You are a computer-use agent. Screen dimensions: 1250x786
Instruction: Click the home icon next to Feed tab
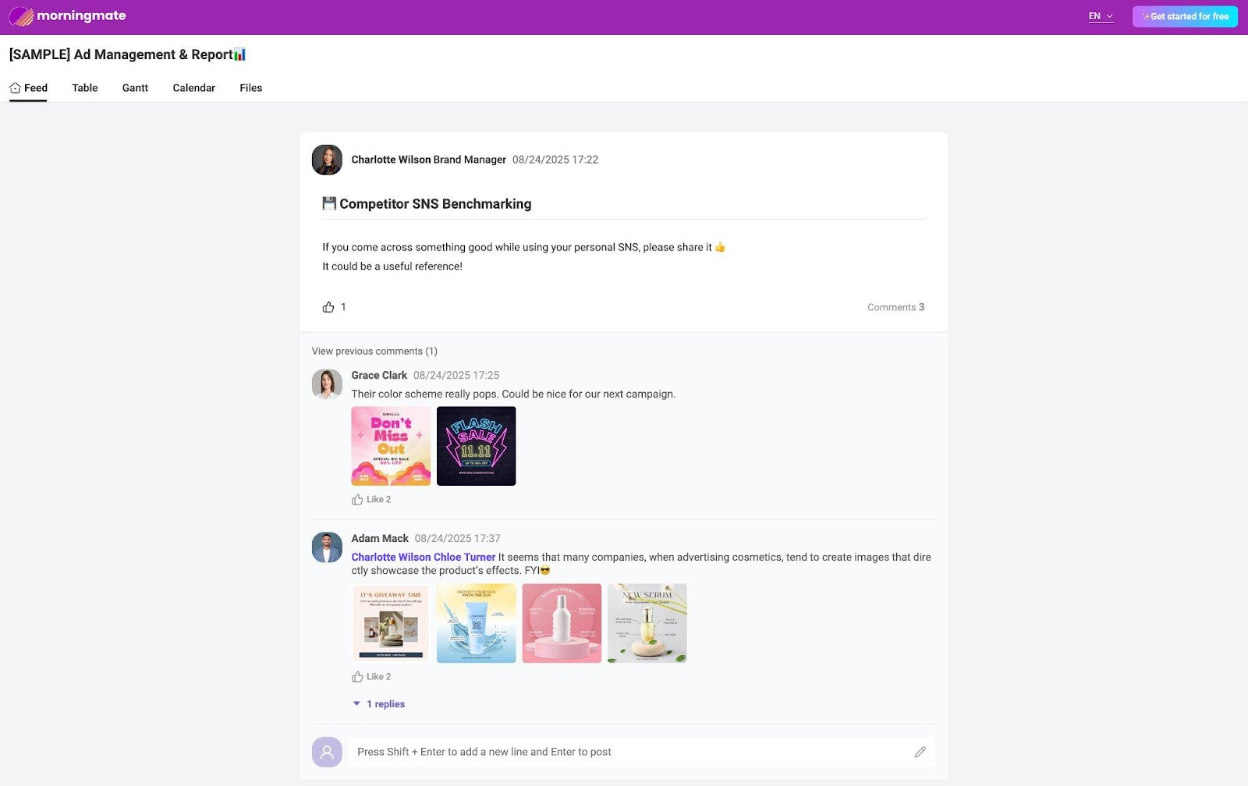tap(13, 87)
